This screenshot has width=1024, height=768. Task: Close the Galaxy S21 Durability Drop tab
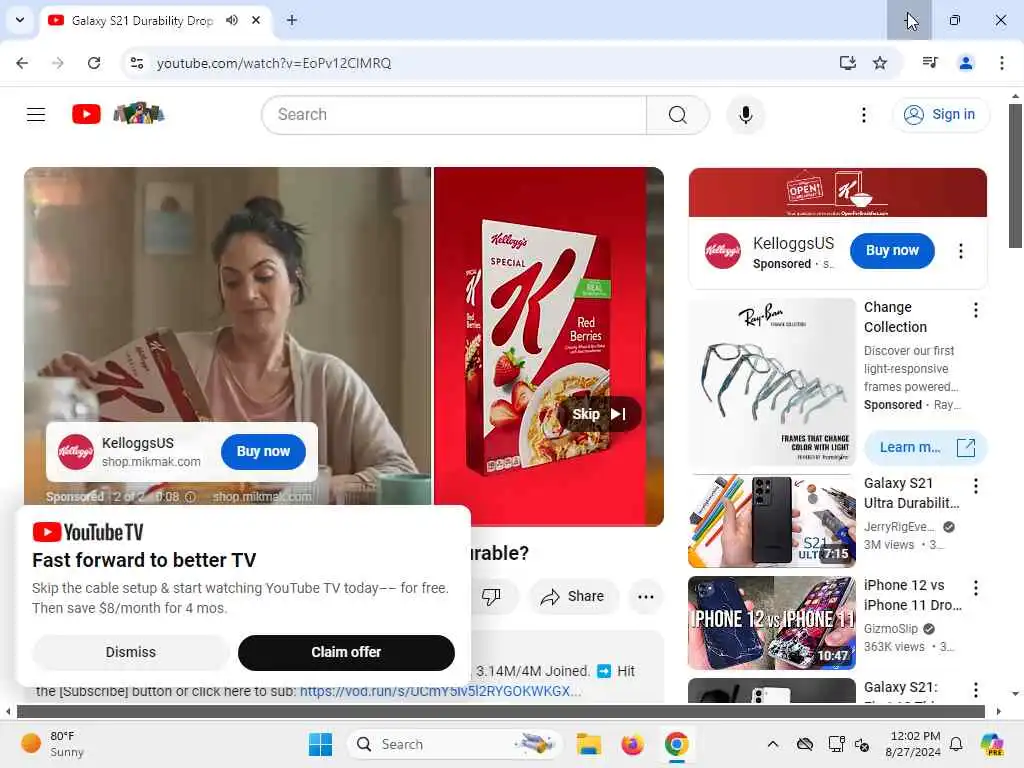click(x=256, y=20)
